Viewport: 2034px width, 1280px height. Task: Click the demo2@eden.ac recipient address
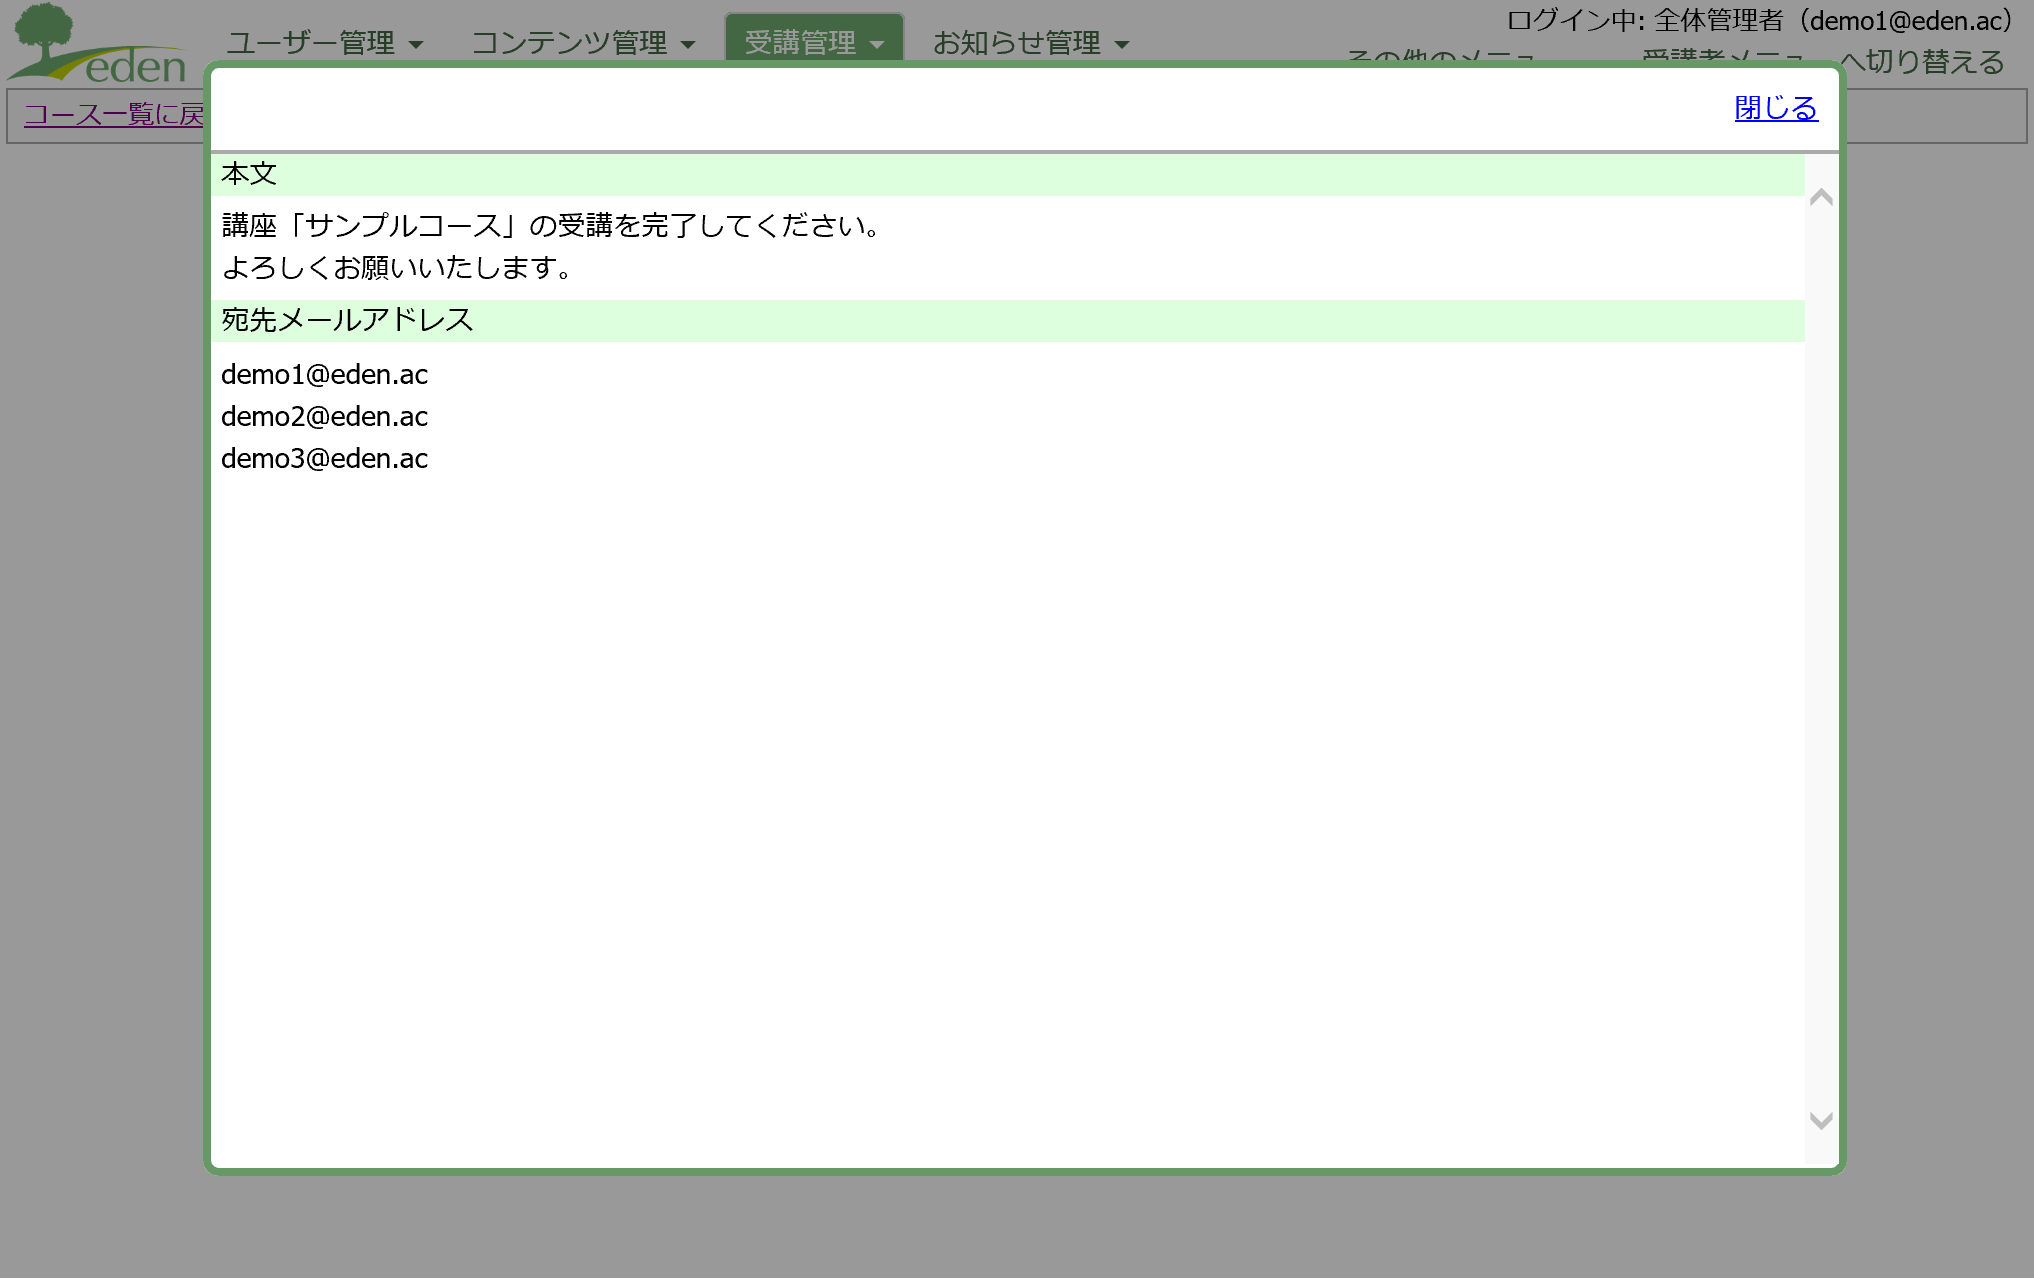324,417
